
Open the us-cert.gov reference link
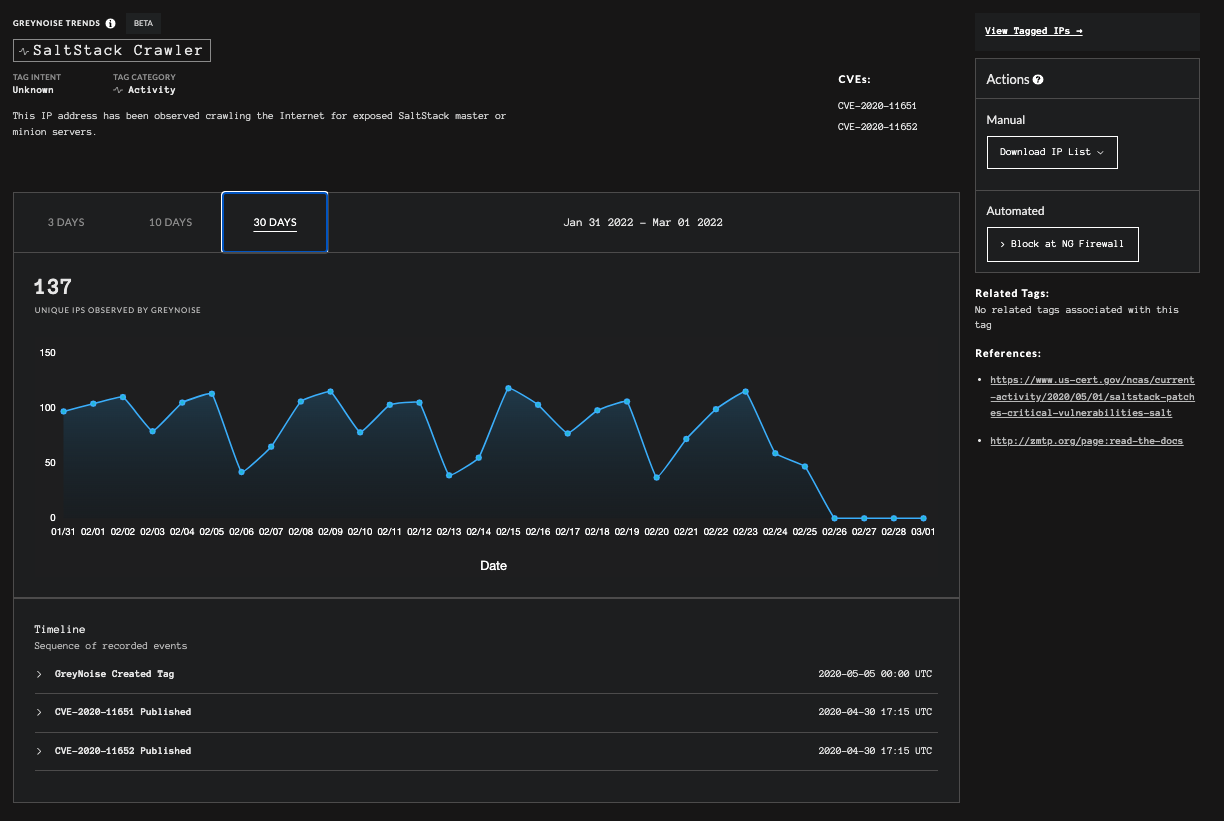pos(1091,396)
